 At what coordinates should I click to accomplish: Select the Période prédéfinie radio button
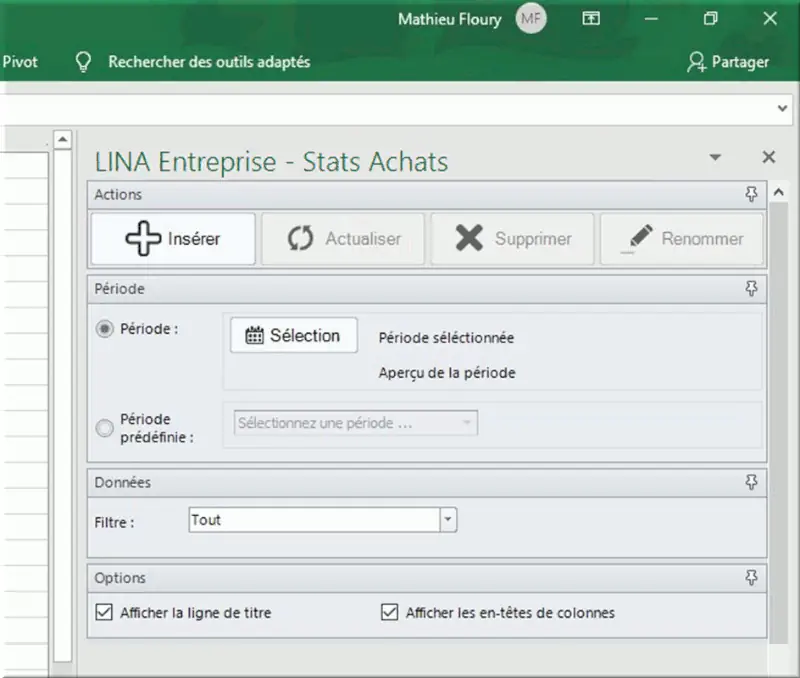(x=105, y=428)
